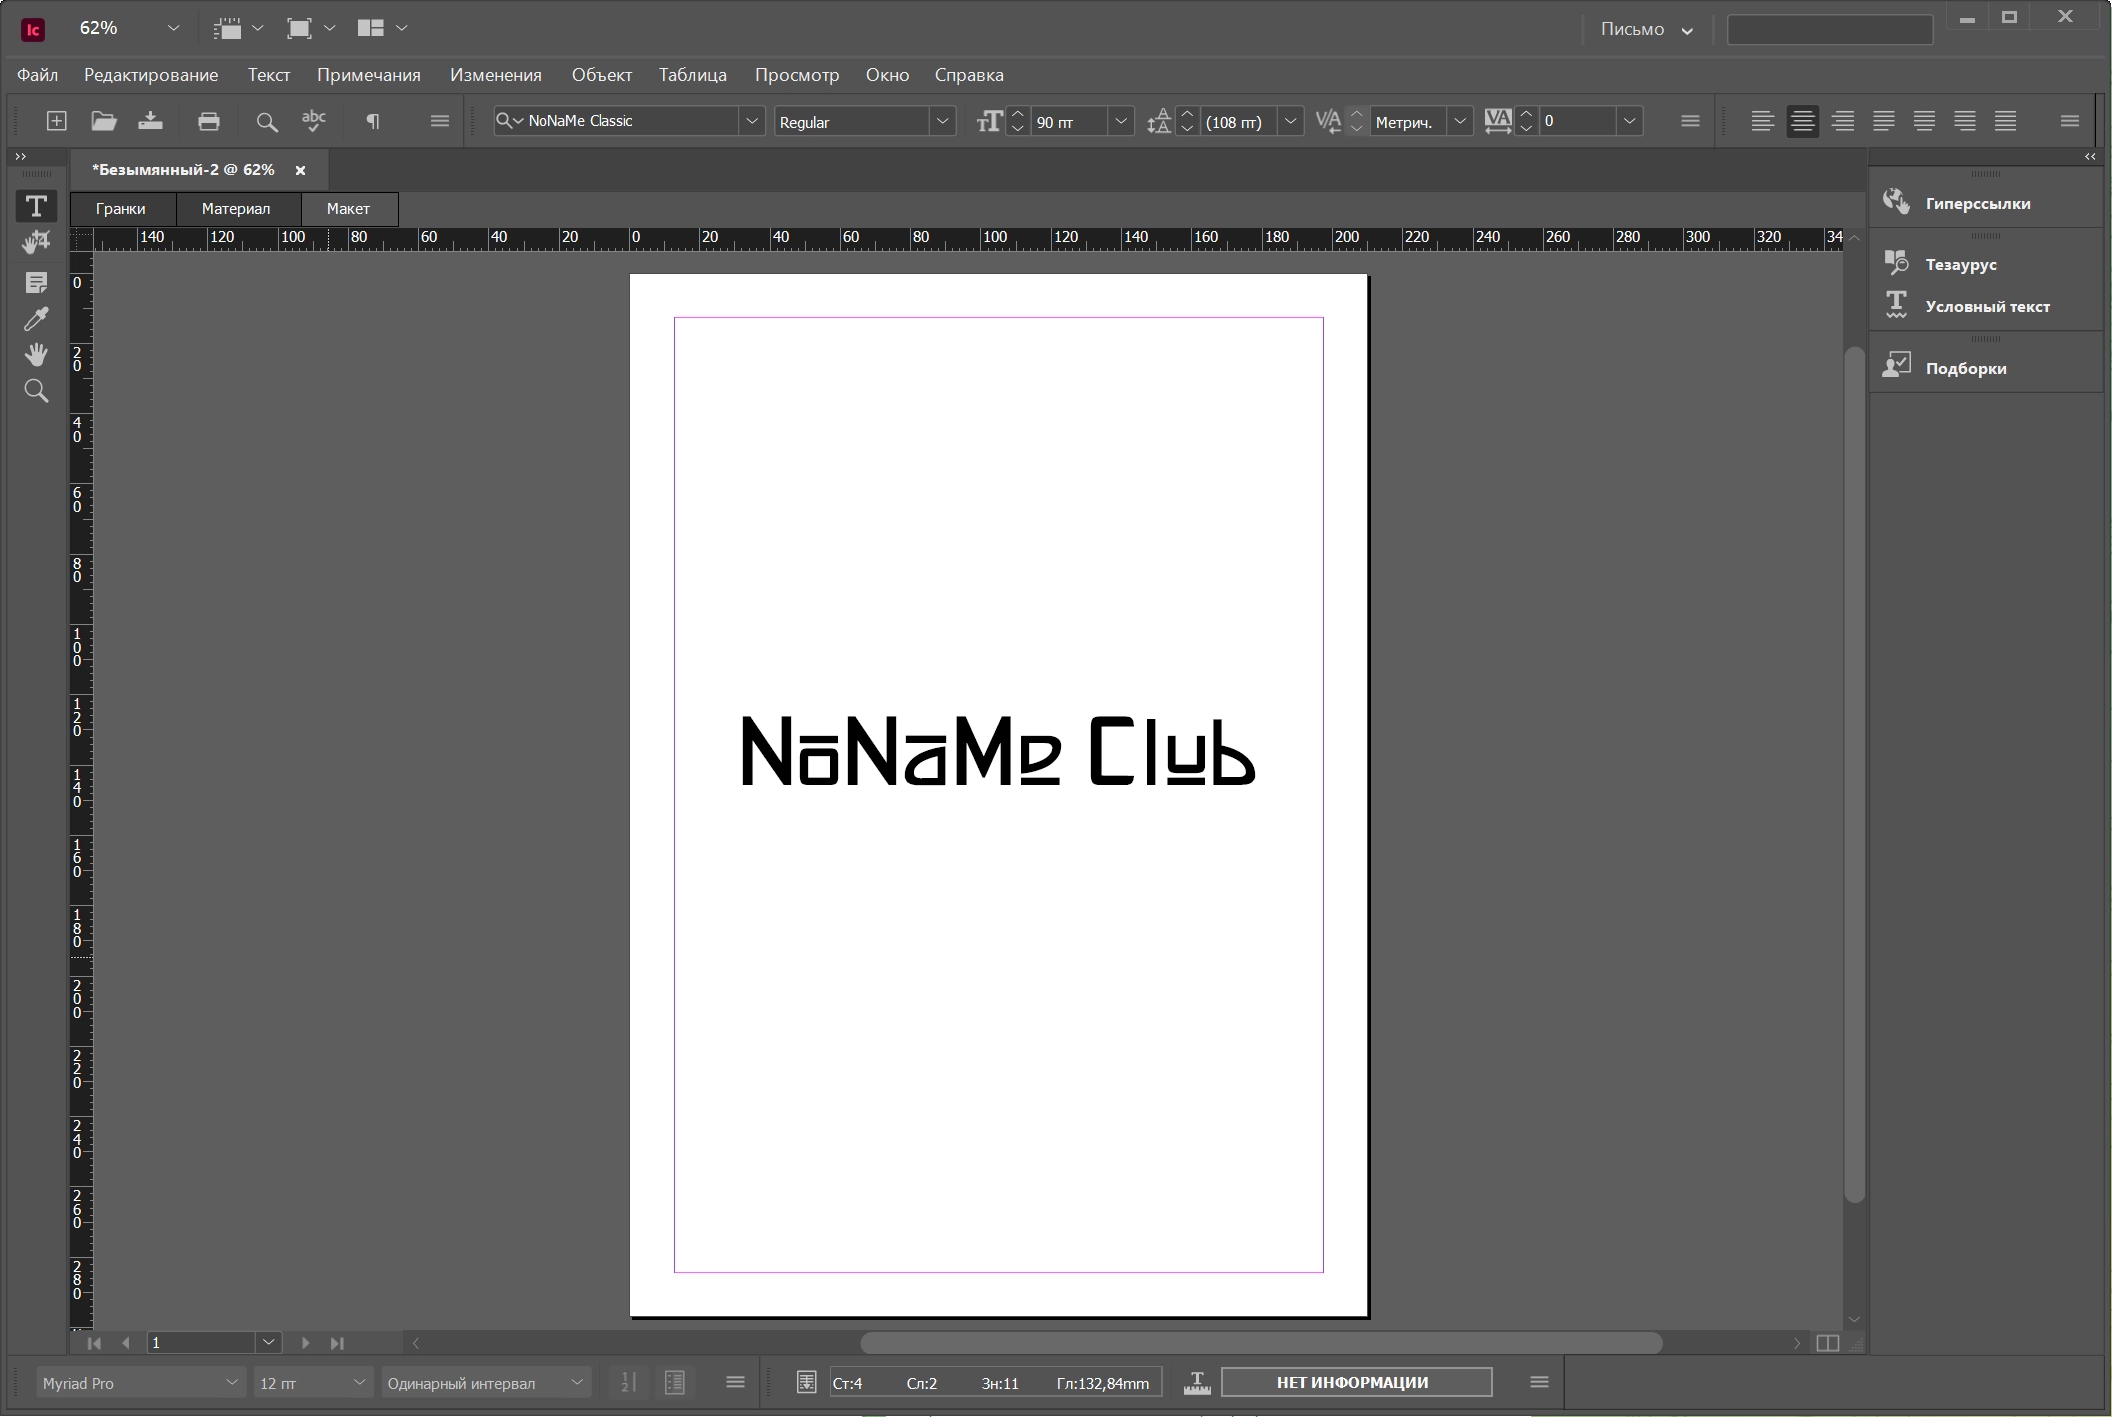Image resolution: width=2112 pixels, height=1417 pixels.
Task: Toggle center text alignment
Action: coord(1803,121)
